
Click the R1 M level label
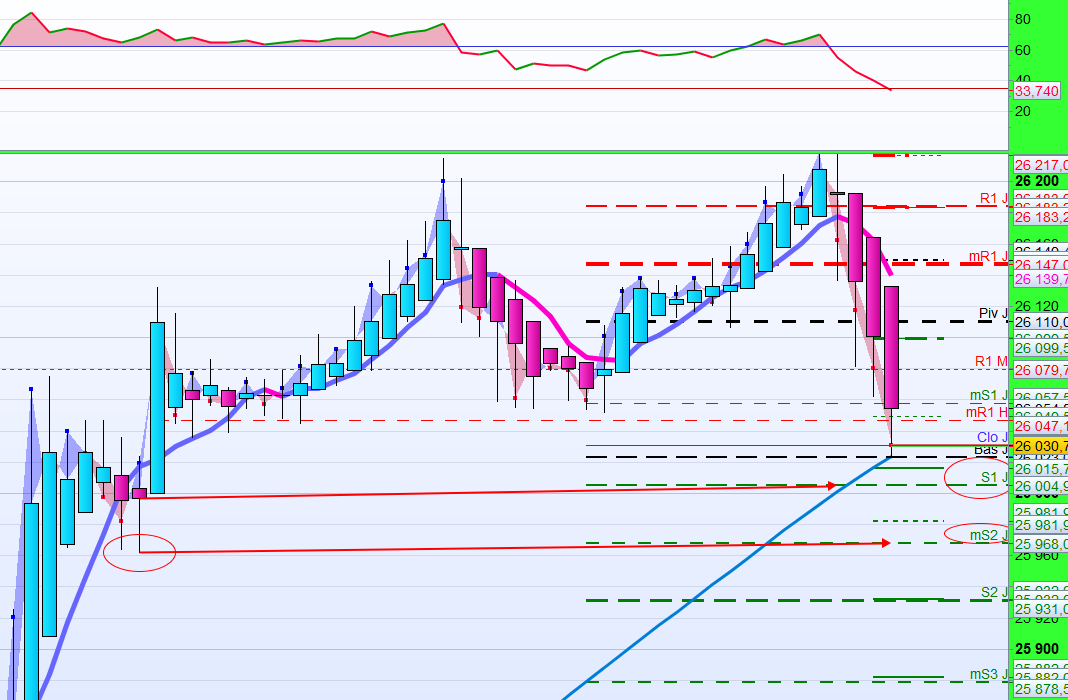[x=991, y=362]
